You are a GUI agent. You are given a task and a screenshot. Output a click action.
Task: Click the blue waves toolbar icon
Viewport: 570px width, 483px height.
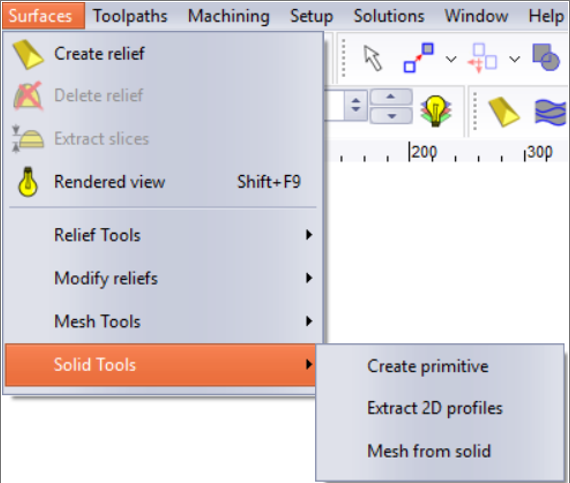(550, 112)
